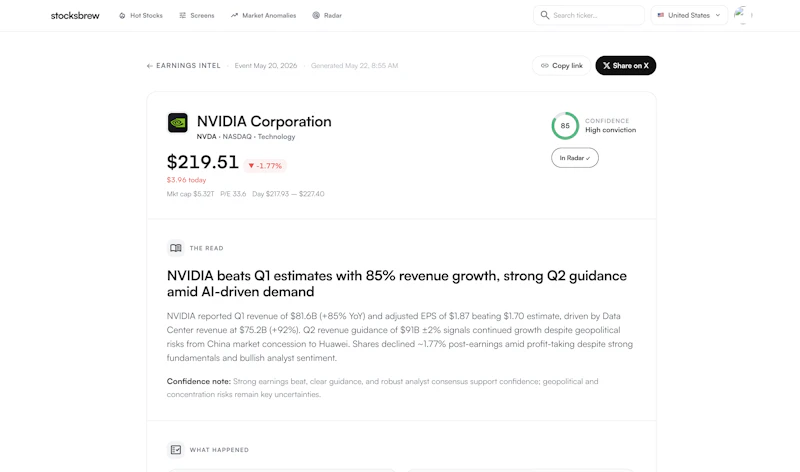Screen dimensions: 800x472
Task: Click the X logo icon
Action: 607,65
